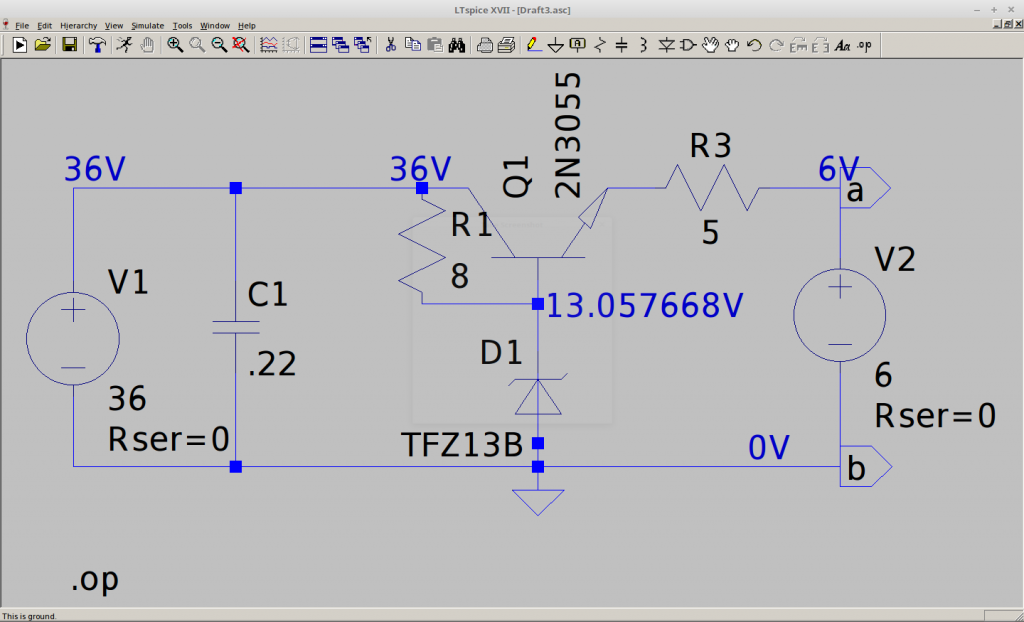
Task: Click the Zoom in magnifier icon
Action: pyautogui.click(x=175, y=44)
